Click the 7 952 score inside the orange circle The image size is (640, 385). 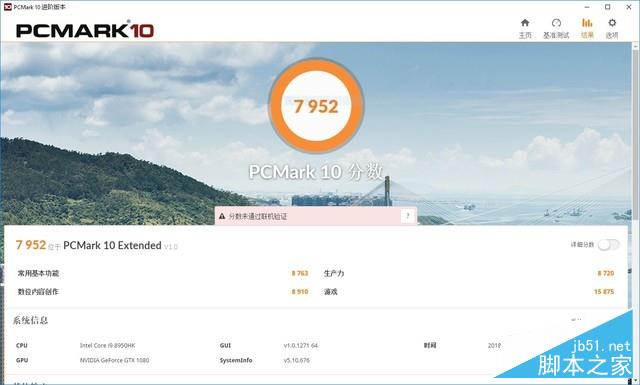point(316,107)
